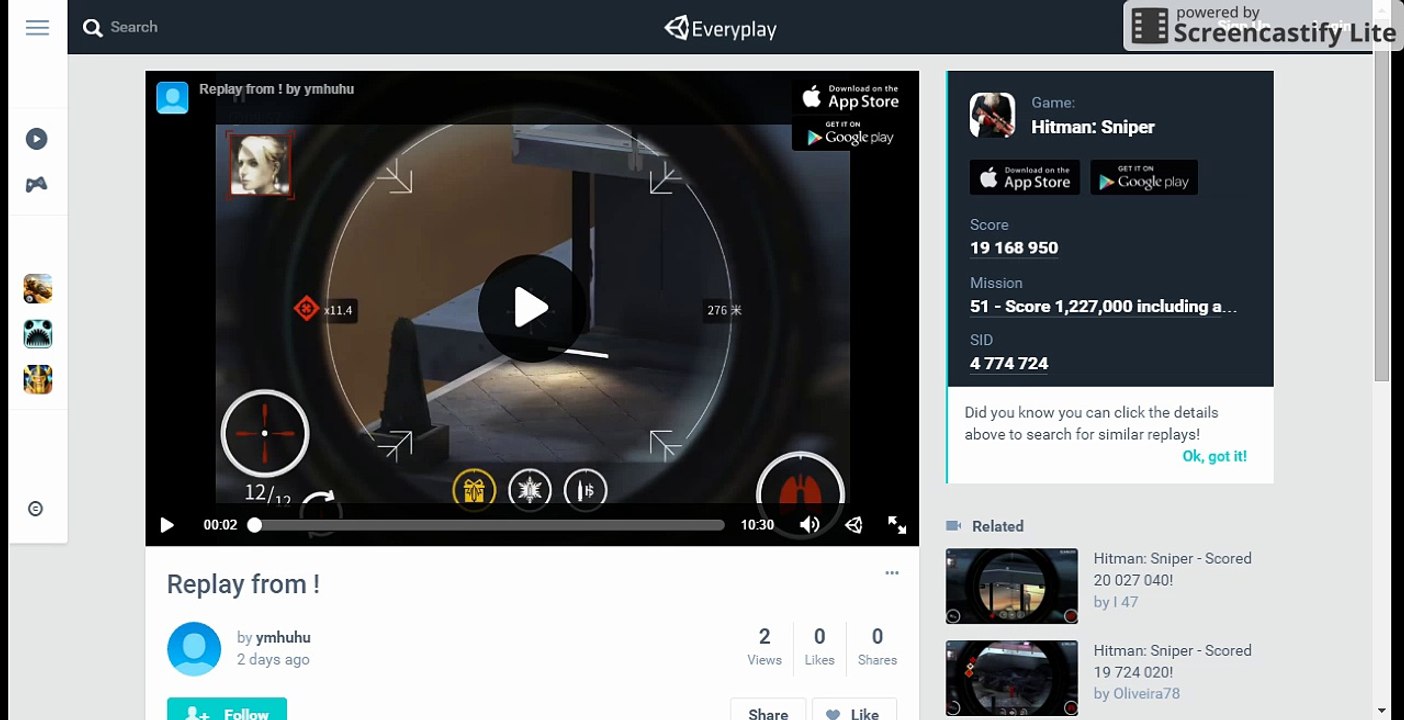Open related video thumbnail scored 19 724 020

(x=1012, y=678)
